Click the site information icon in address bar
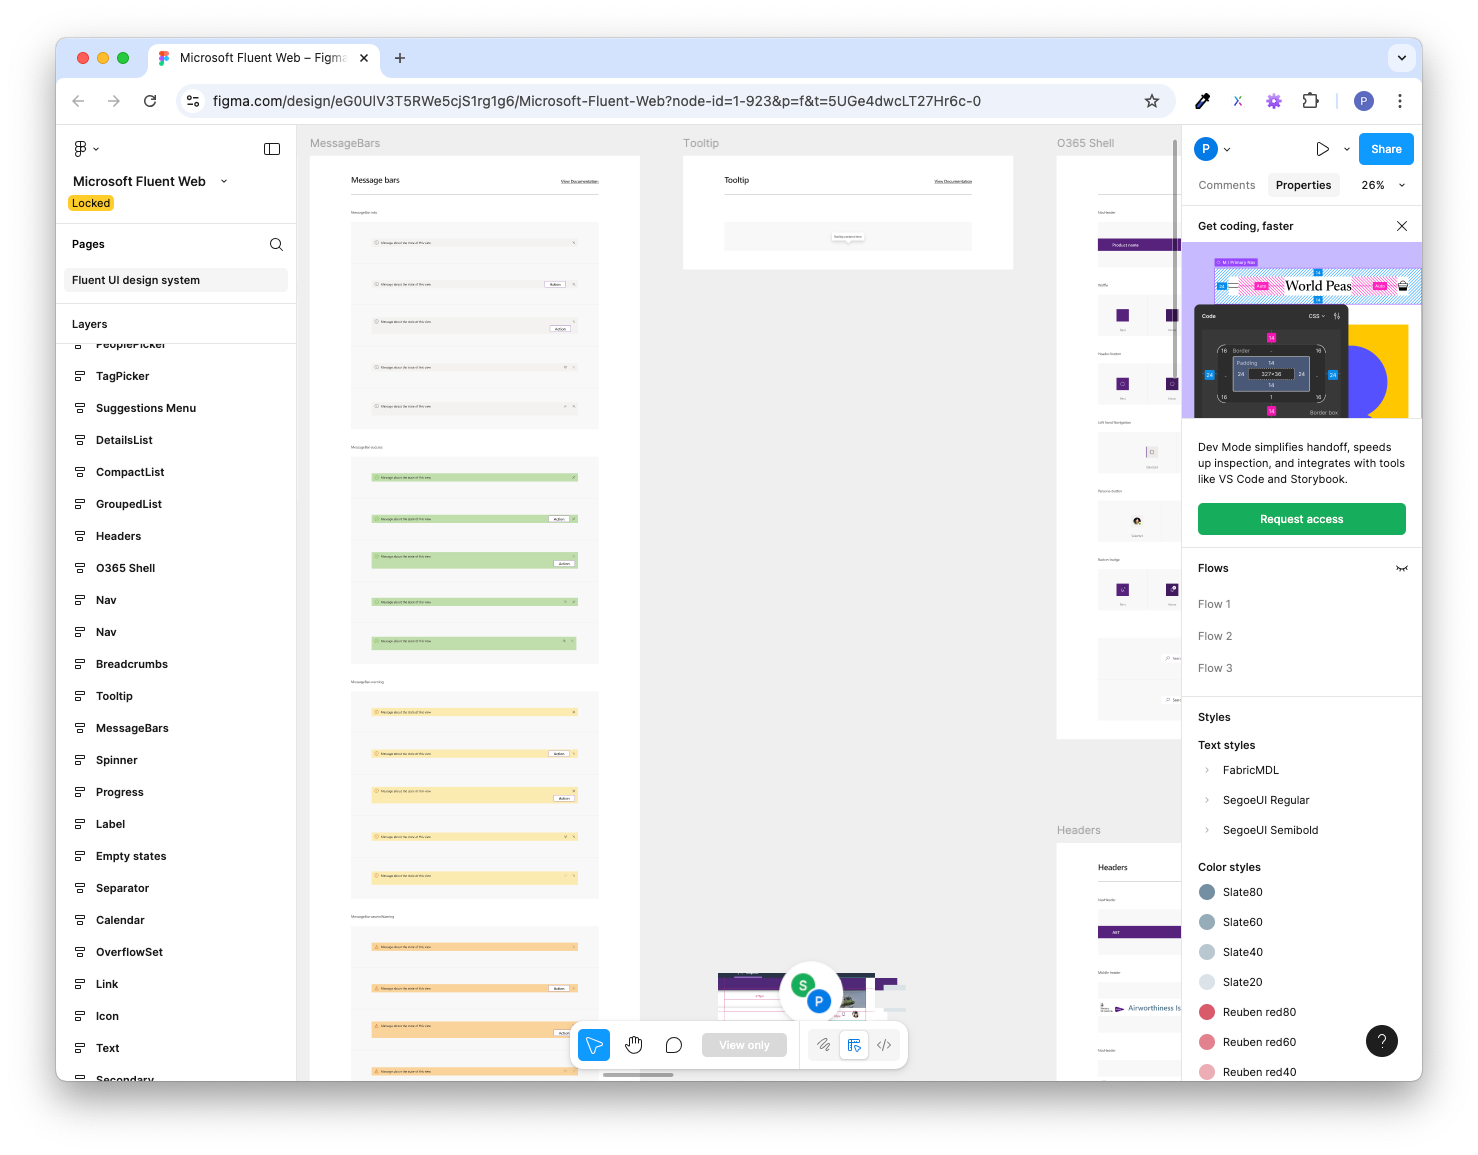This screenshot has height=1155, width=1478. pos(194,101)
